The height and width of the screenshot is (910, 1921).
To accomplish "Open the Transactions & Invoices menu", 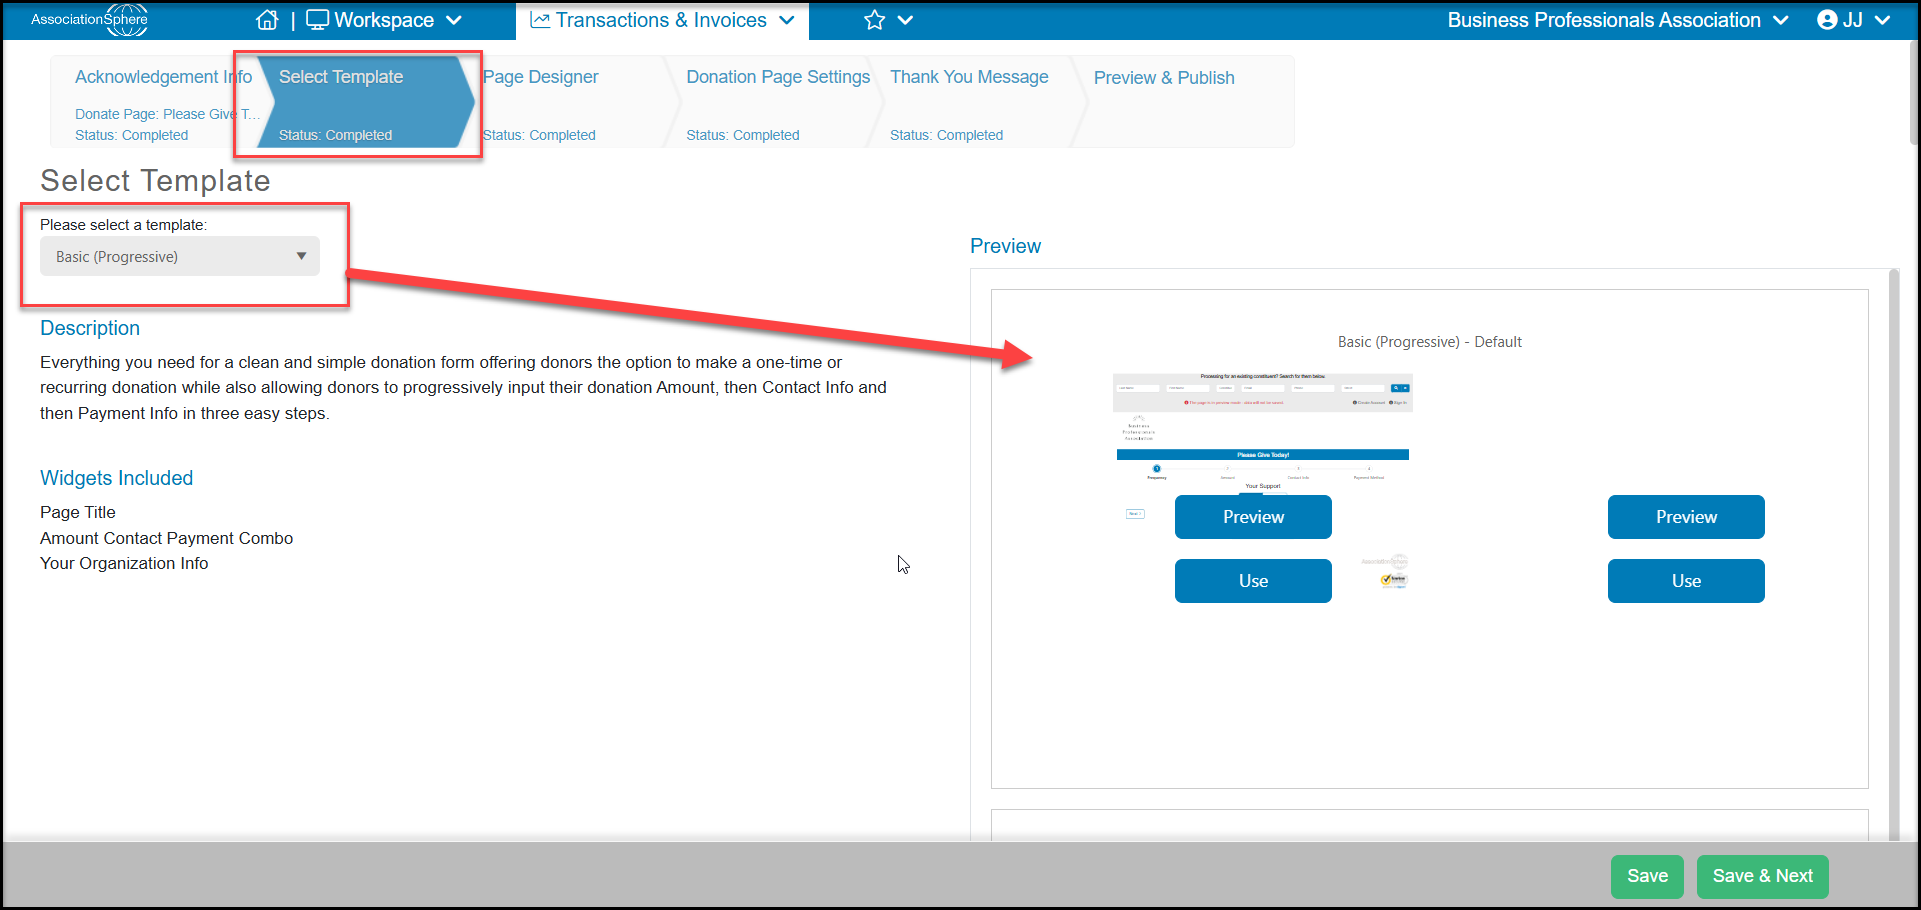I will [662, 20].
